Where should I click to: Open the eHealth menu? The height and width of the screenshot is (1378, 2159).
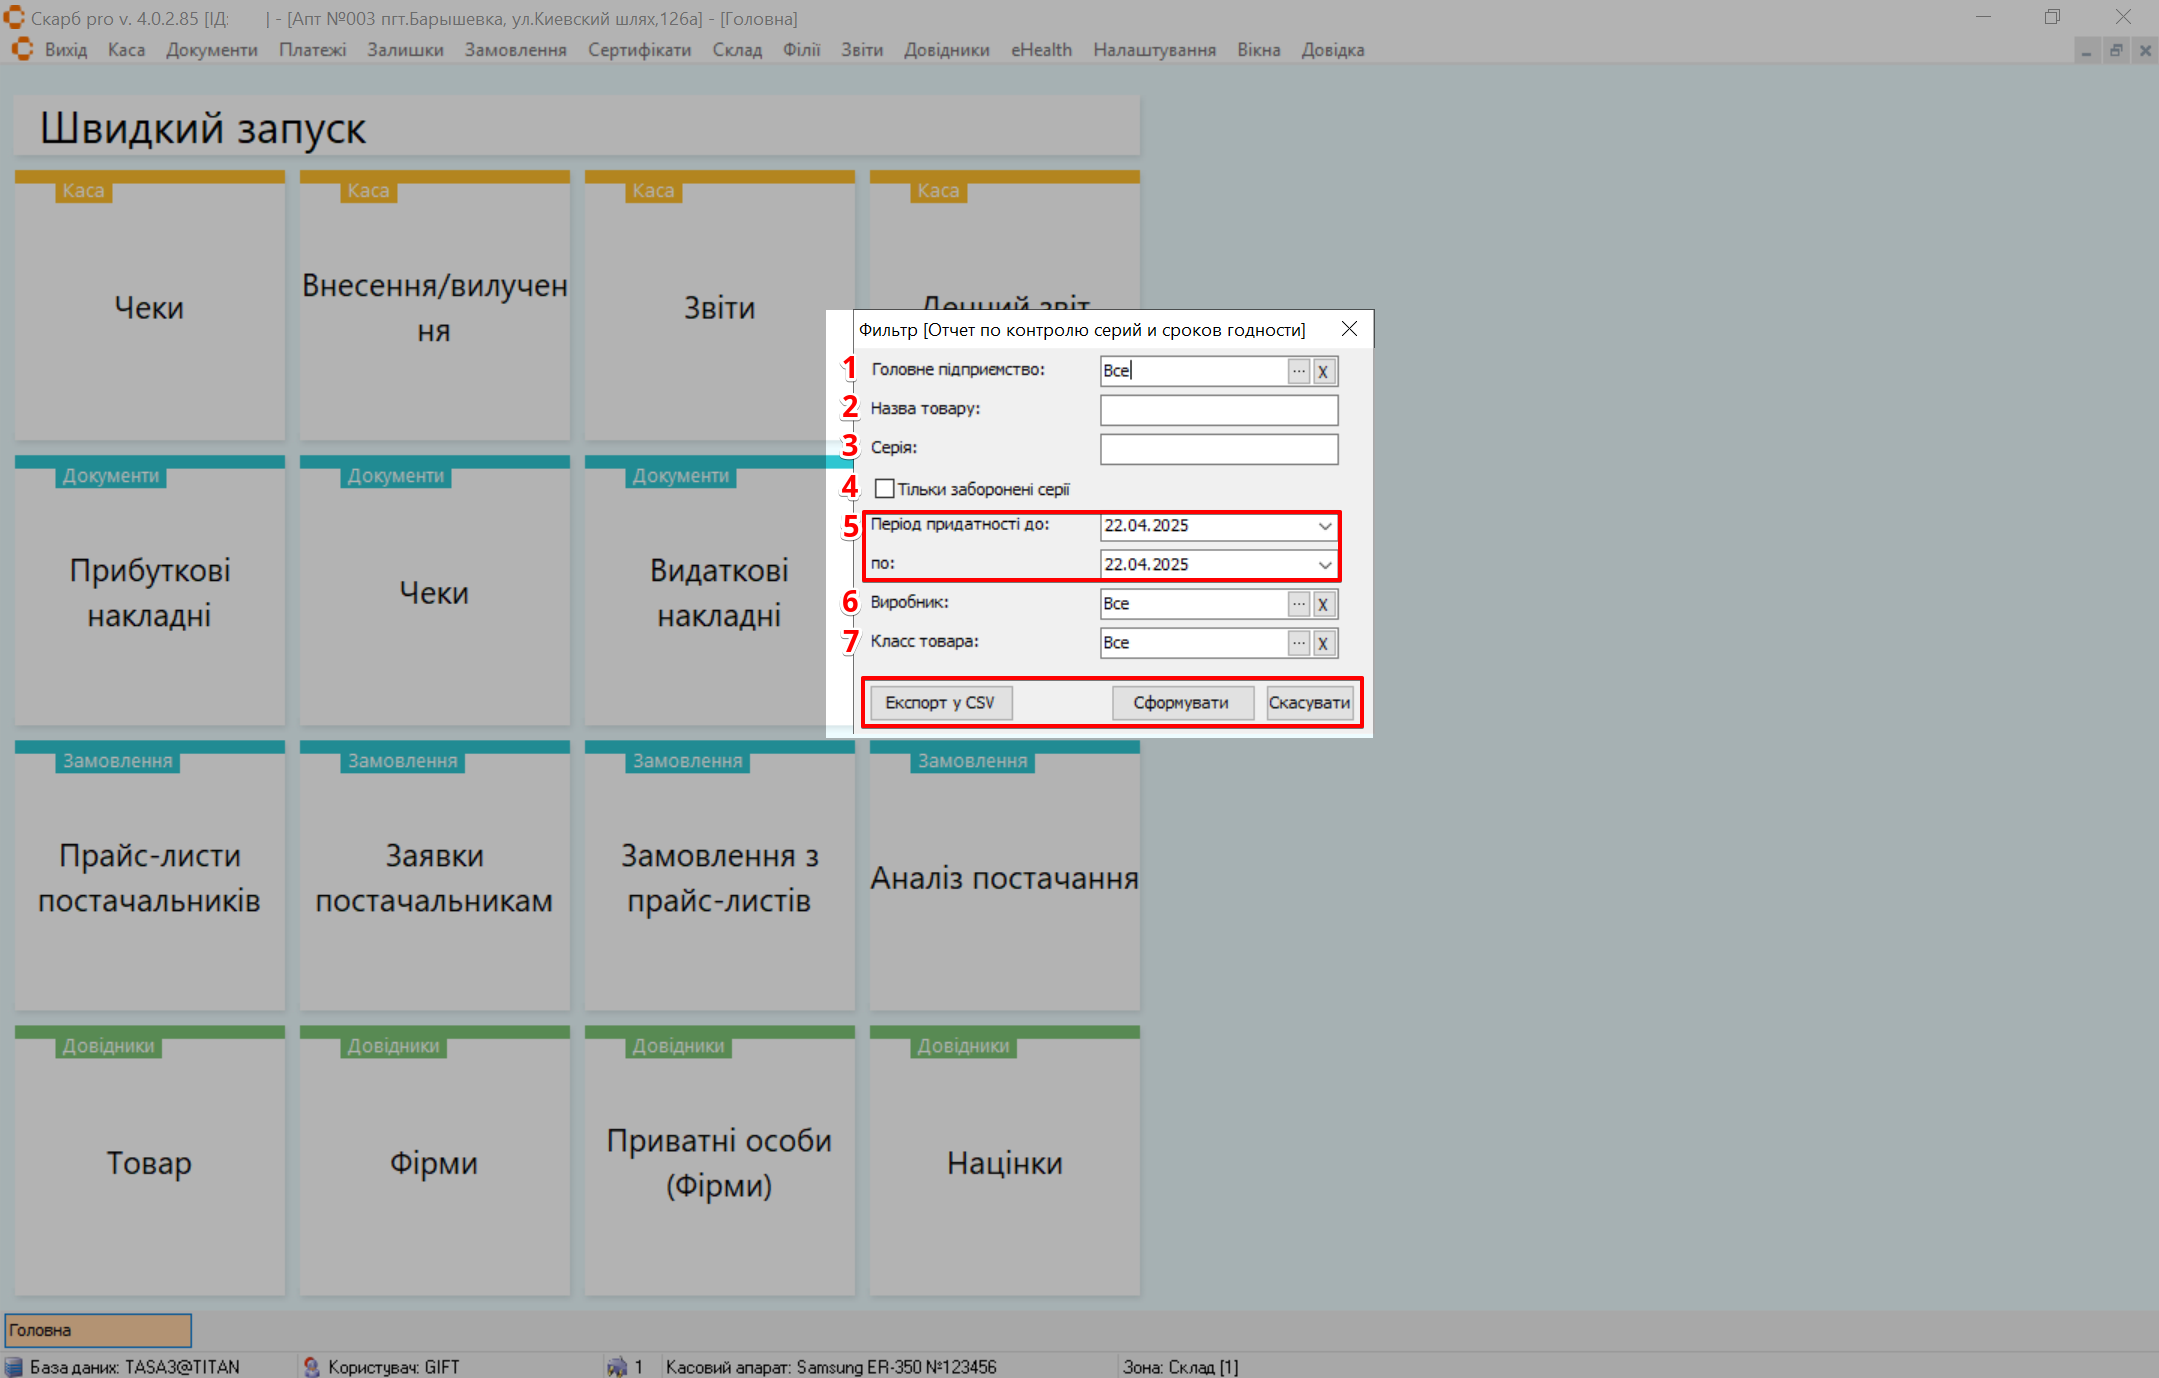click(x=1041, y=50)
